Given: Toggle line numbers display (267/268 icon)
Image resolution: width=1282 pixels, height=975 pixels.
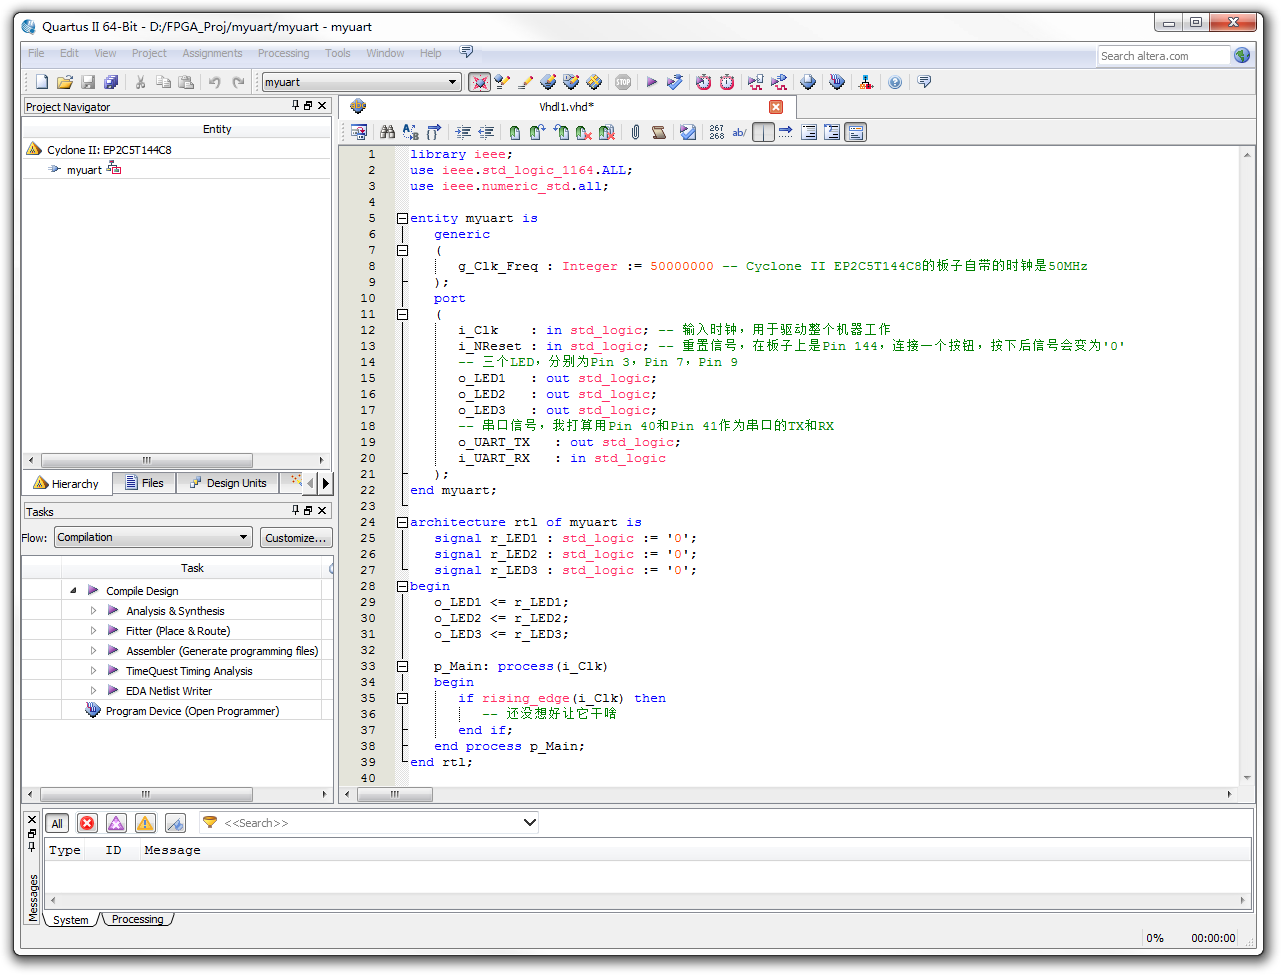Looking at the screenshot, I should 717,132.
